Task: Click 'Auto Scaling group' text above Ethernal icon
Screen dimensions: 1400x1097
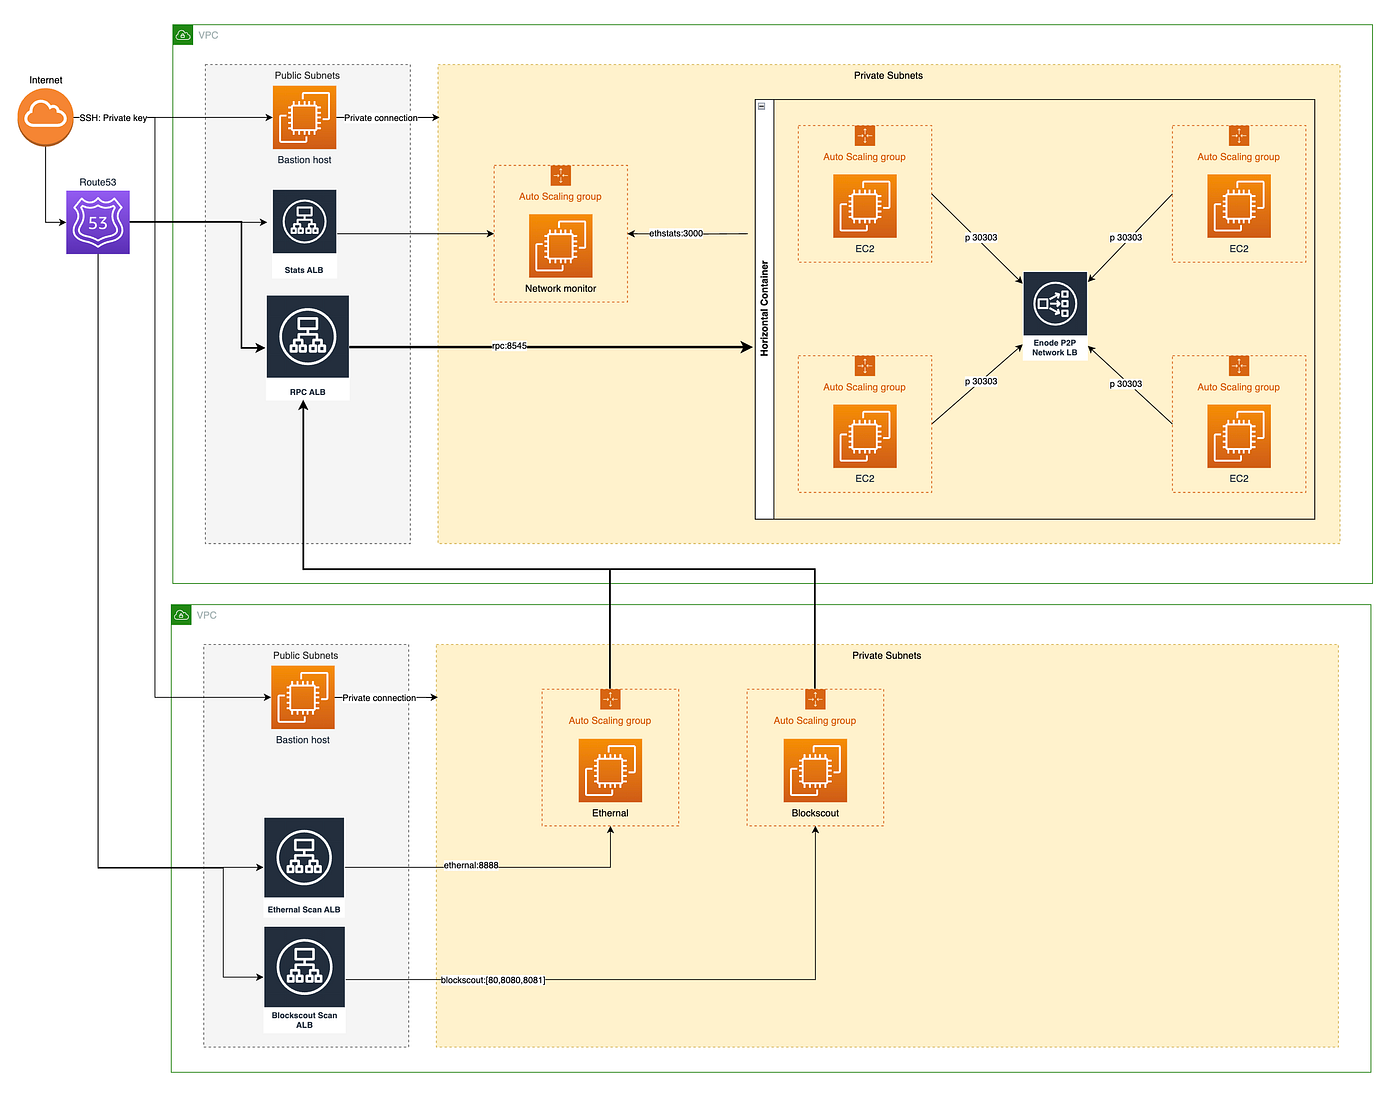Action: pyautogui.click(x=610, y=720)
